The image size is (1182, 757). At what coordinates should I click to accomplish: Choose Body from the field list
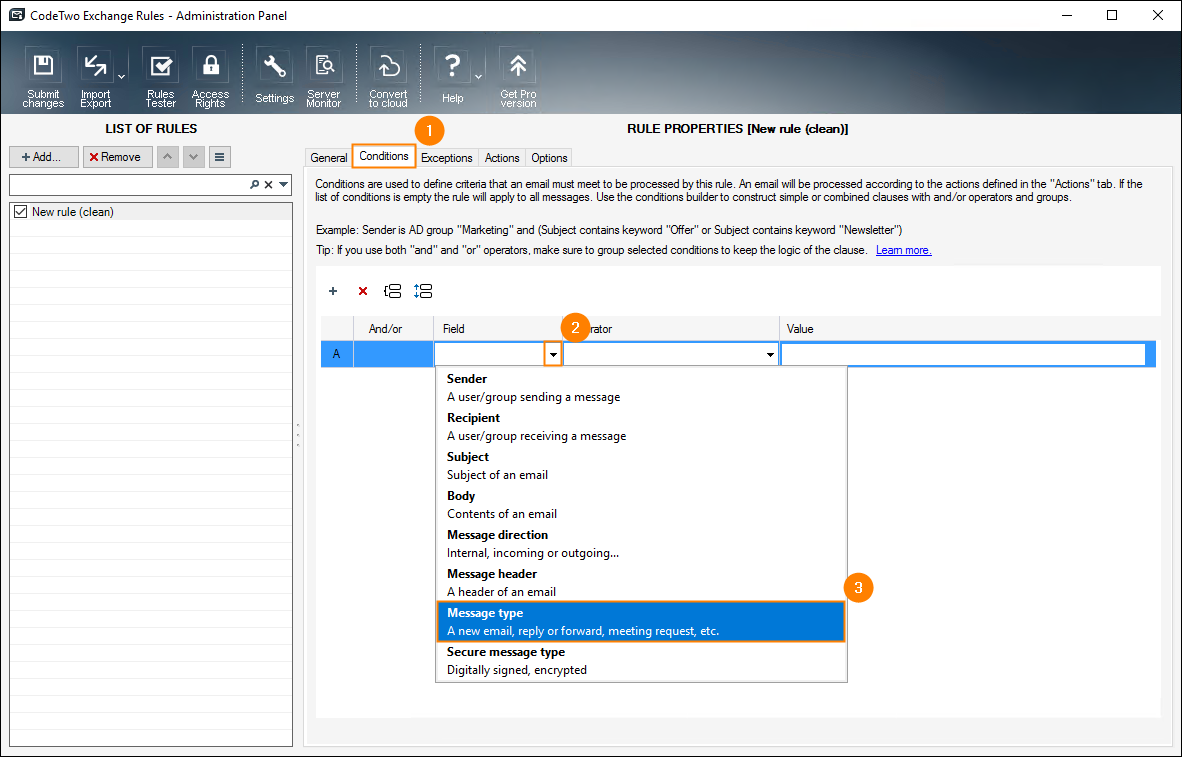[x=641, y=505]
